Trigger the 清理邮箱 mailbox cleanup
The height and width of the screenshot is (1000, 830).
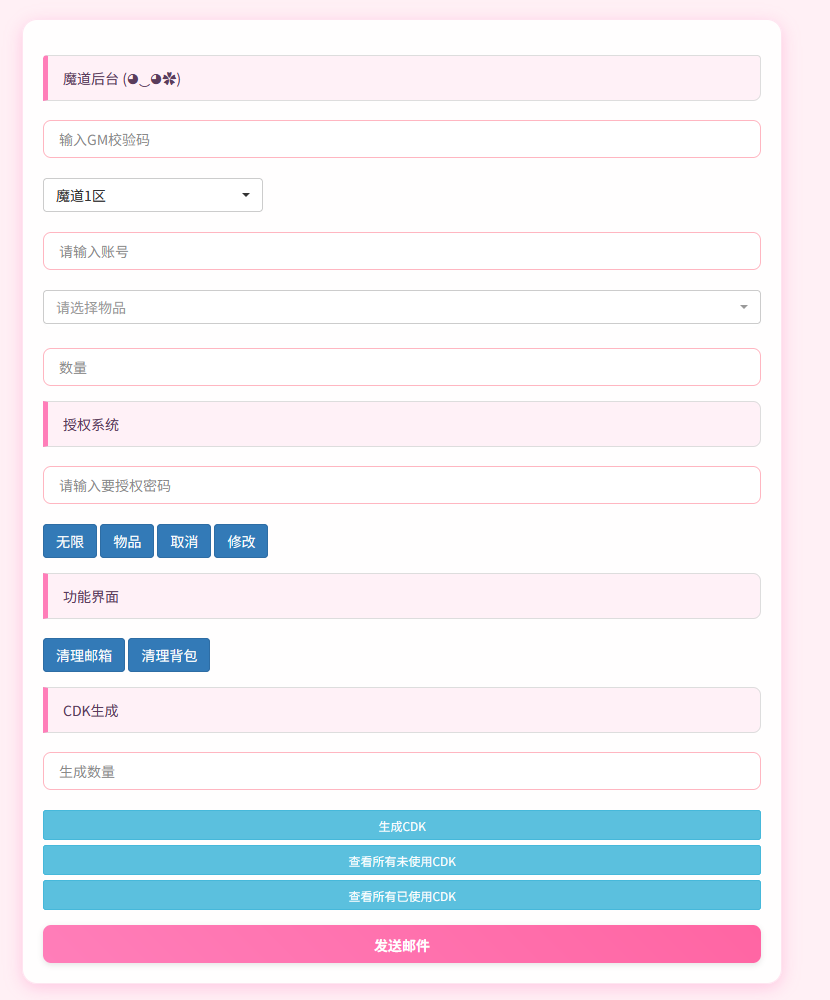click(83, 655)
